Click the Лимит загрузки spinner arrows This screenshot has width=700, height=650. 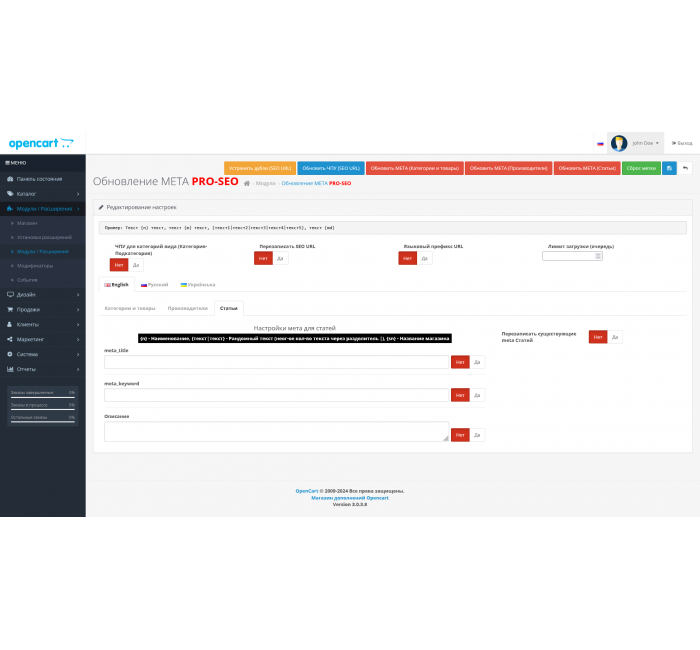598,256
